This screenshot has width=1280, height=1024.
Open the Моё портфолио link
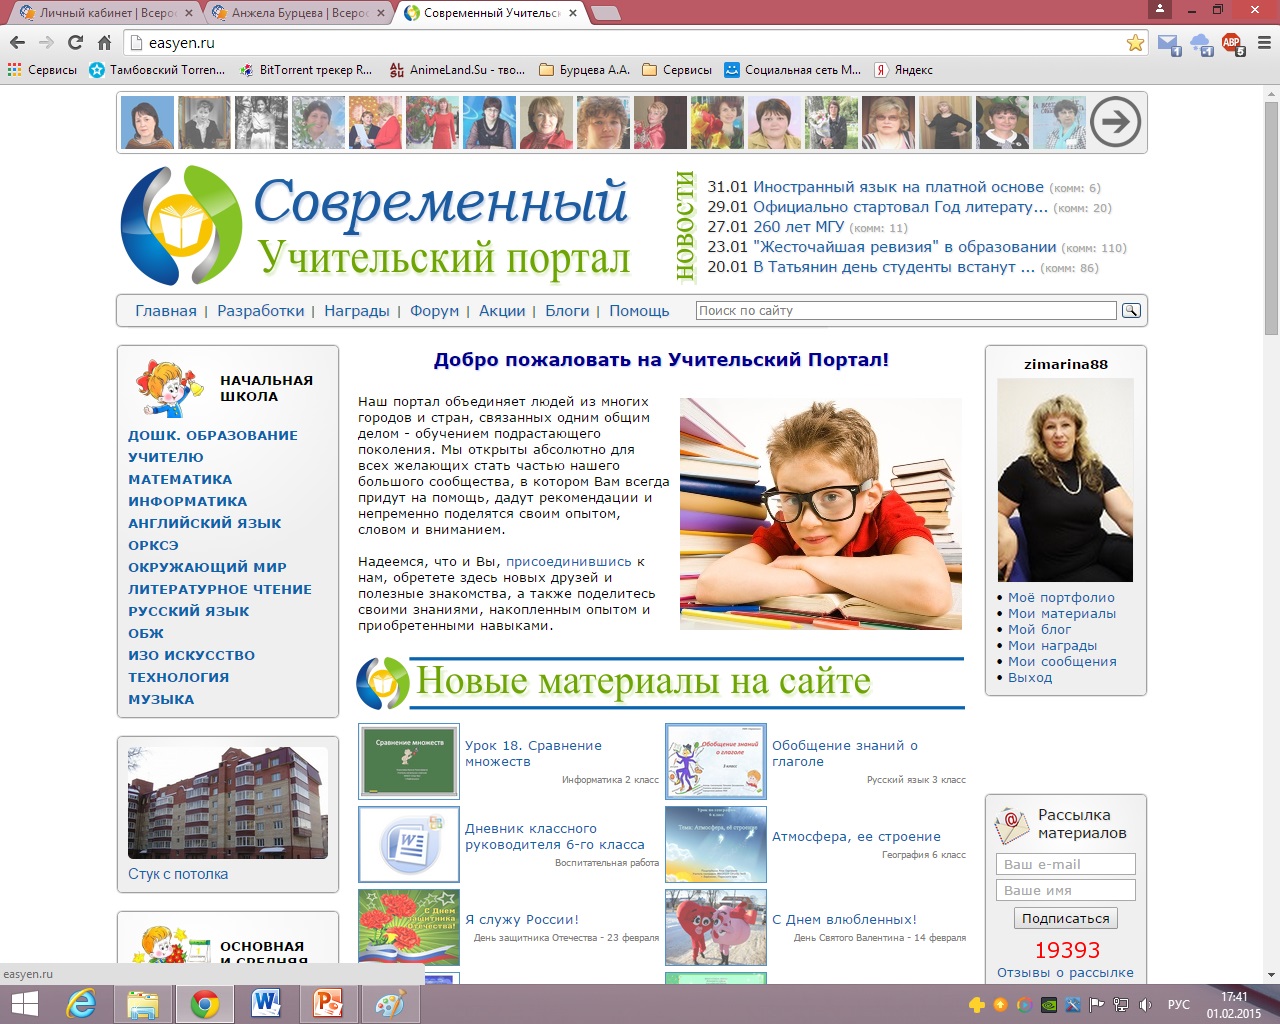[x=1061, y=598]
